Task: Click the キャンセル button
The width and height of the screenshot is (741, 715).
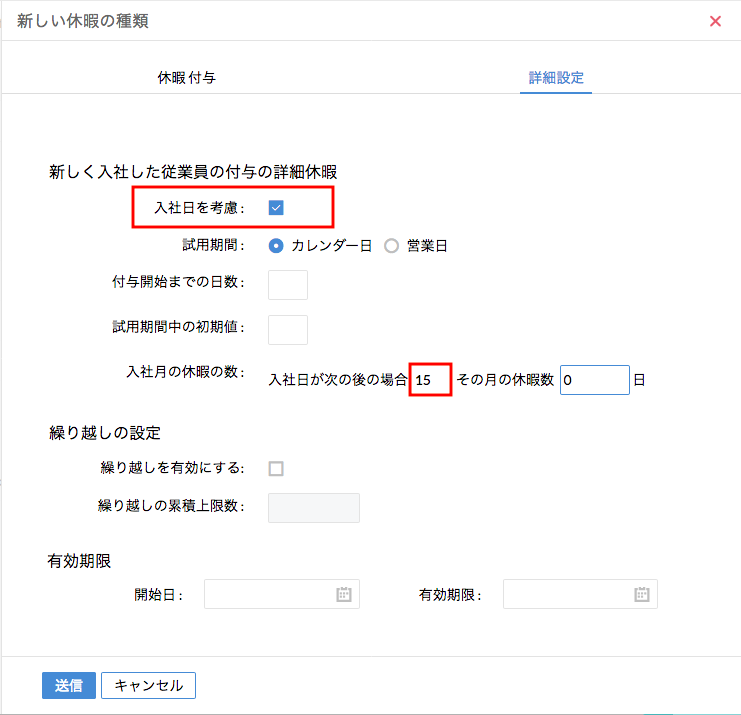Action: (x=148, y=685)
